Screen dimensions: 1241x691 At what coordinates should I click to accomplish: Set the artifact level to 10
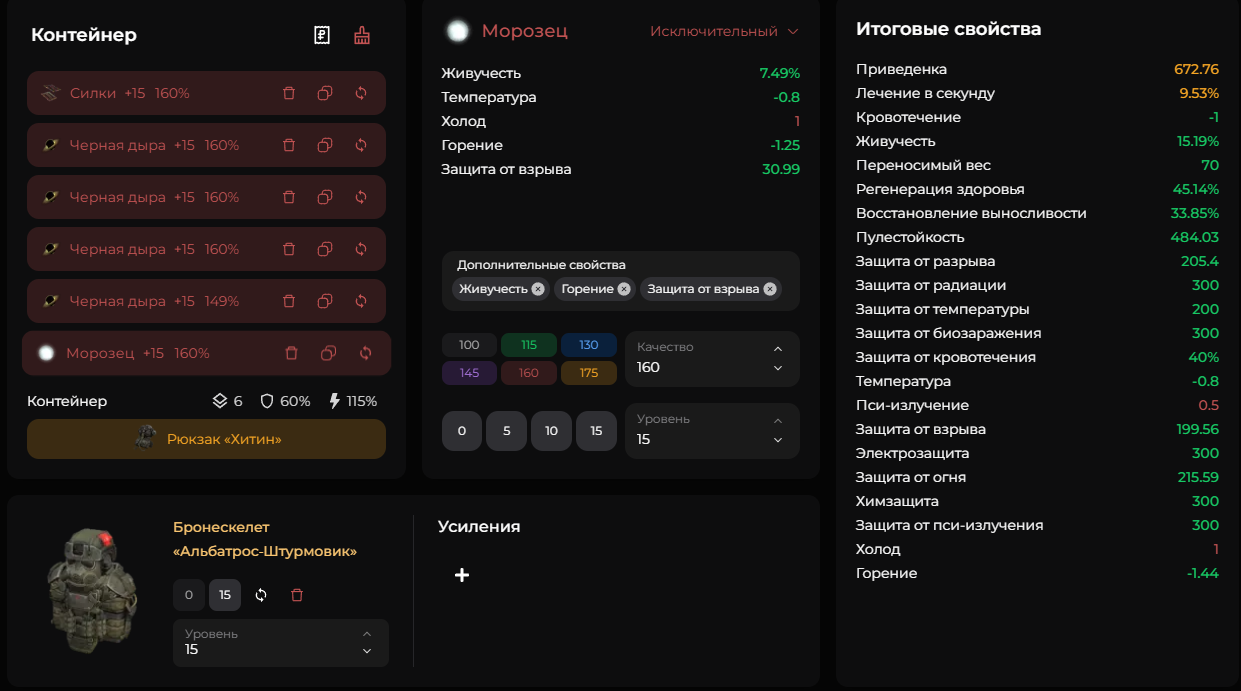tap(551, 431)
